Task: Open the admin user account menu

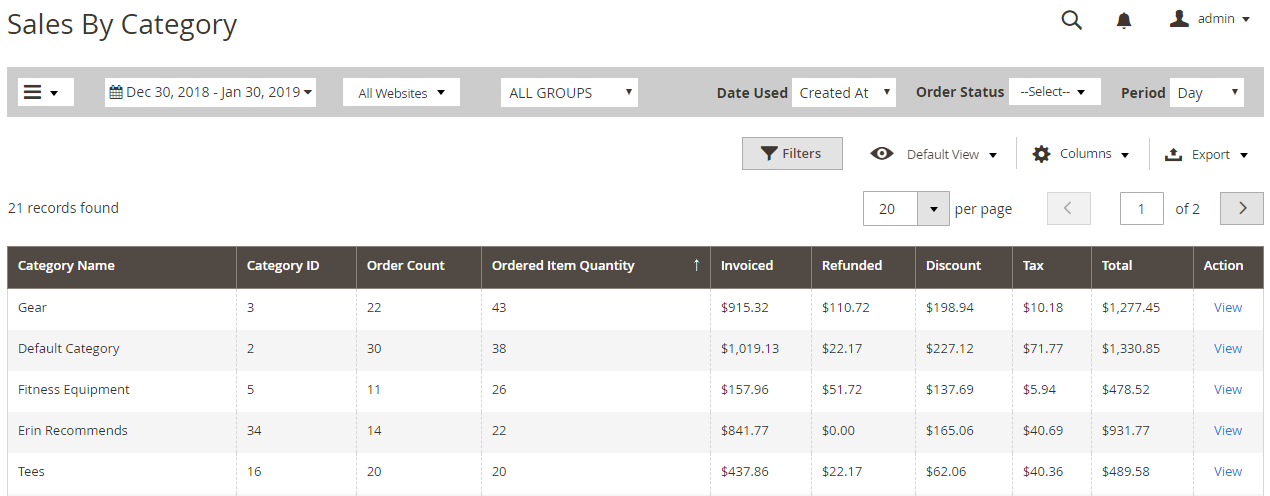Action: click(1210, 19)
